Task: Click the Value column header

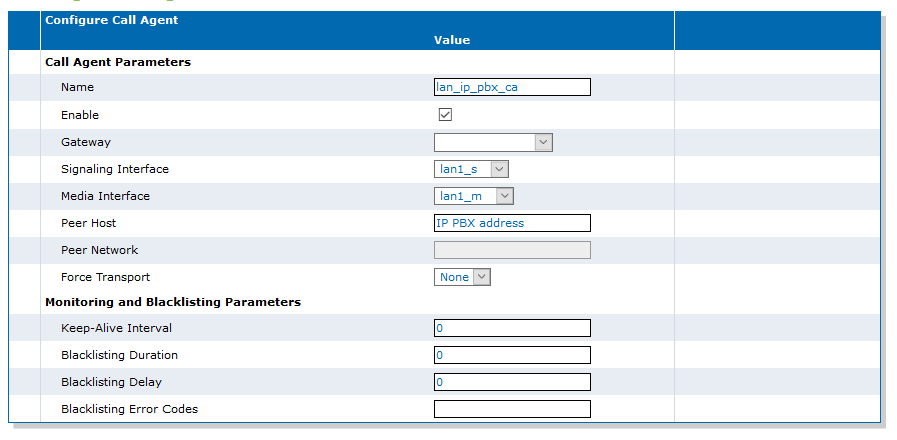Action: (452, 40)
